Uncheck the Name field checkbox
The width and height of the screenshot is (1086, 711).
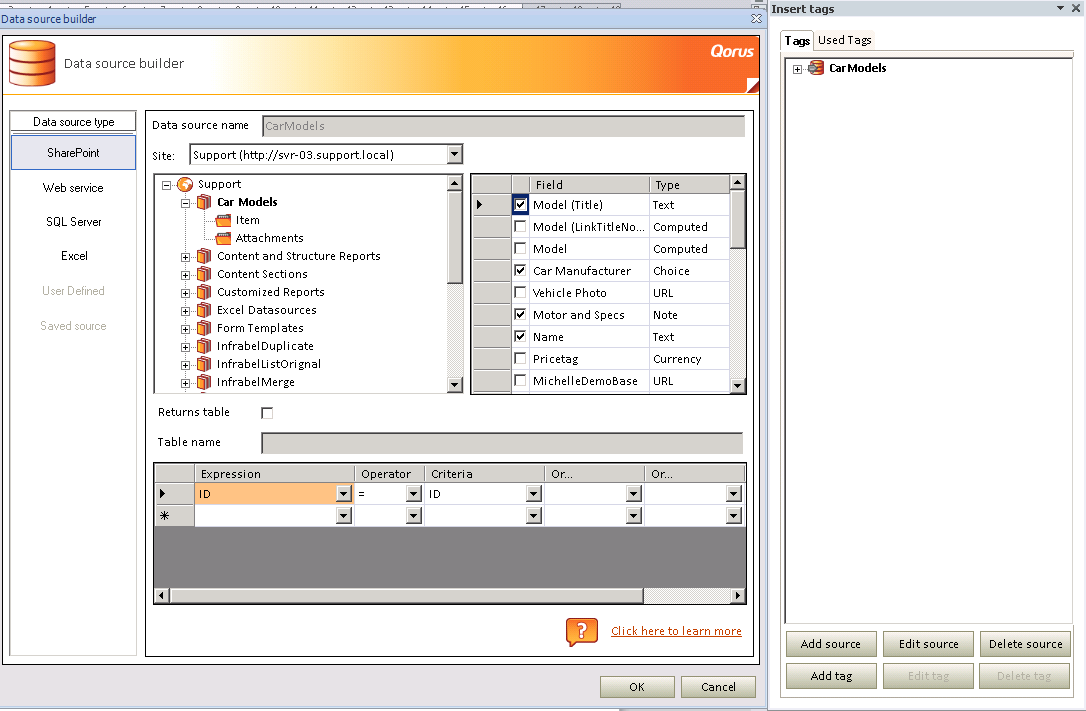point(520,337)
